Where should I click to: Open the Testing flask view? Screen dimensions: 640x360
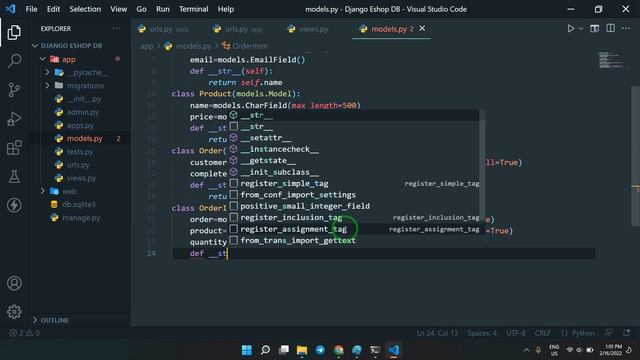[x=14, y=177]
